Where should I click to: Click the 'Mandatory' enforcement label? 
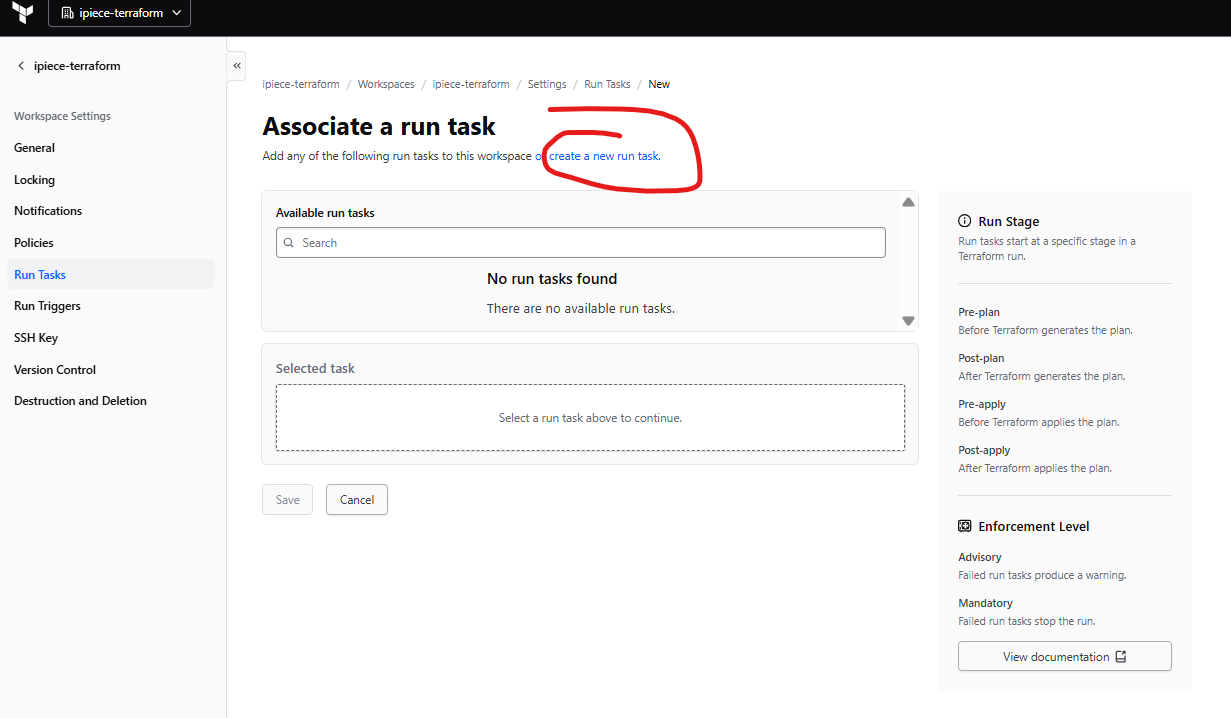pos(985,603)
